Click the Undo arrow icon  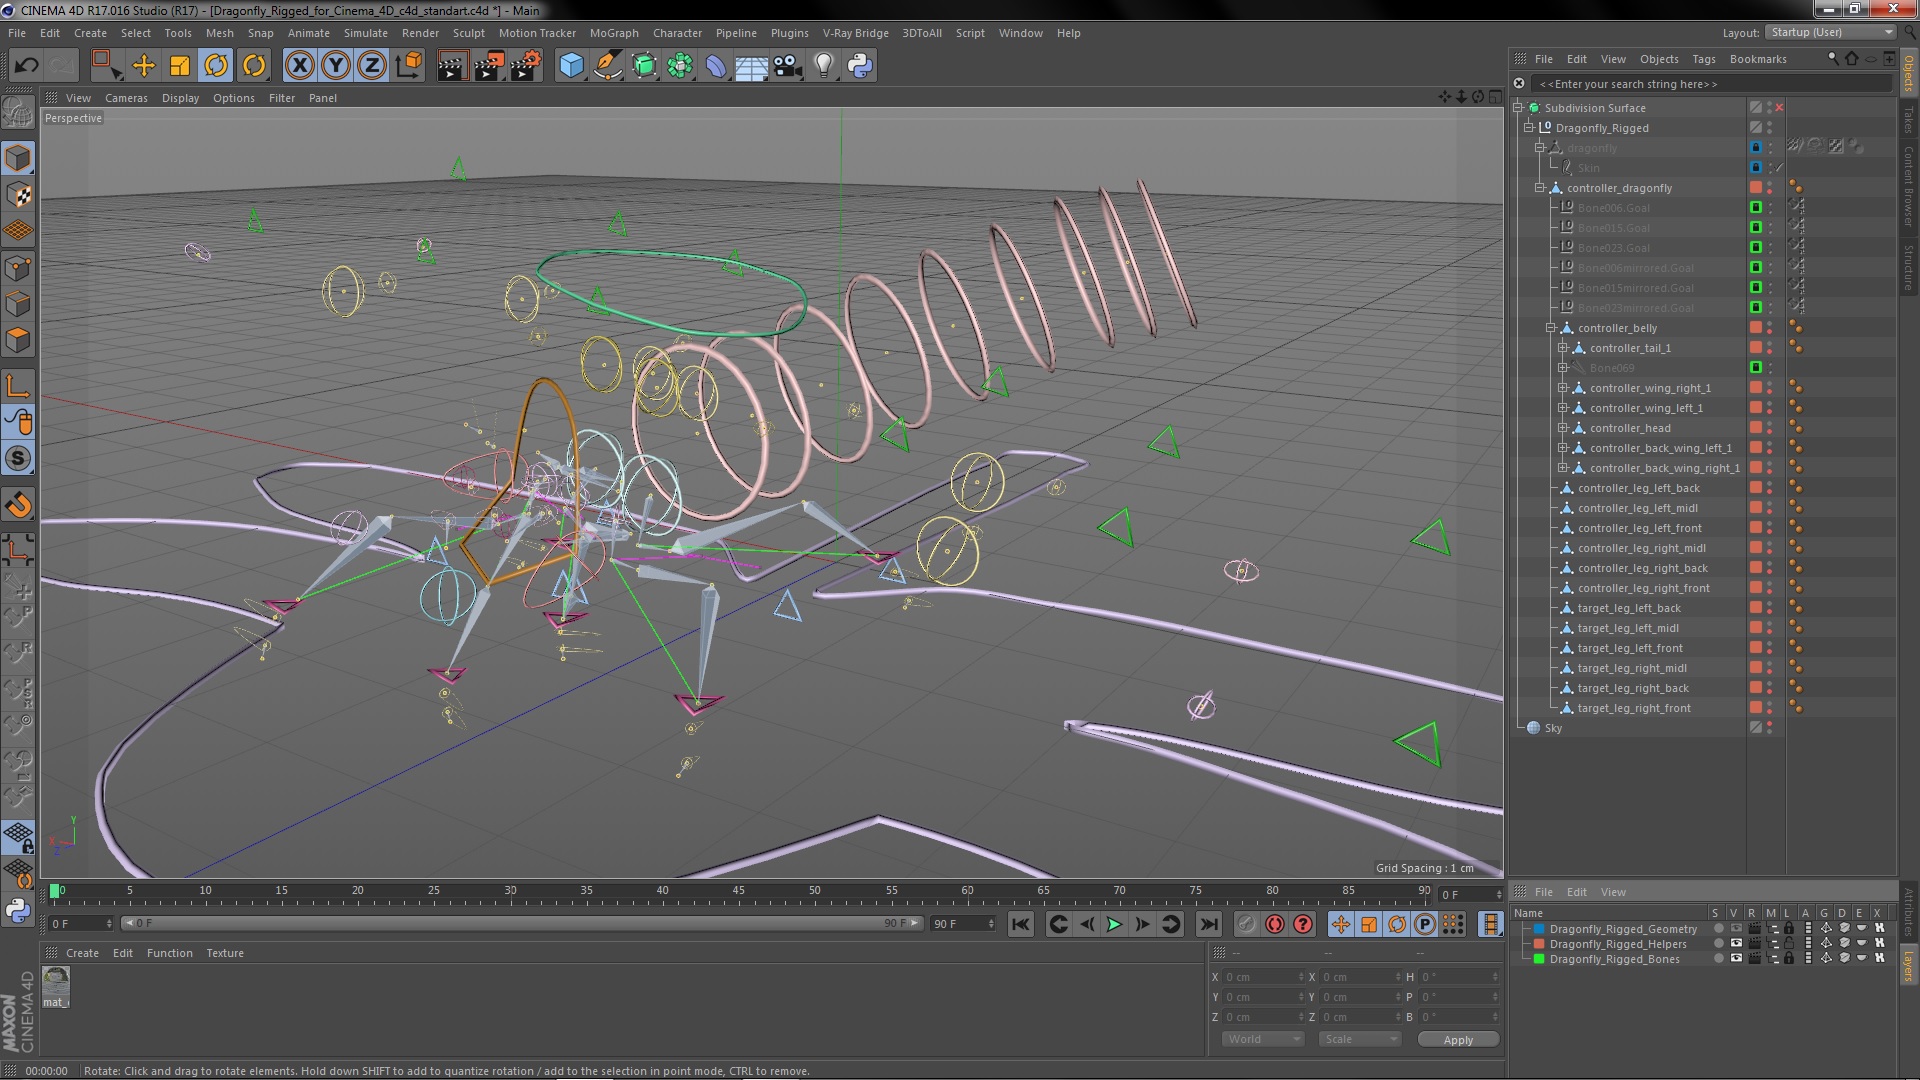tap(26, 66)
